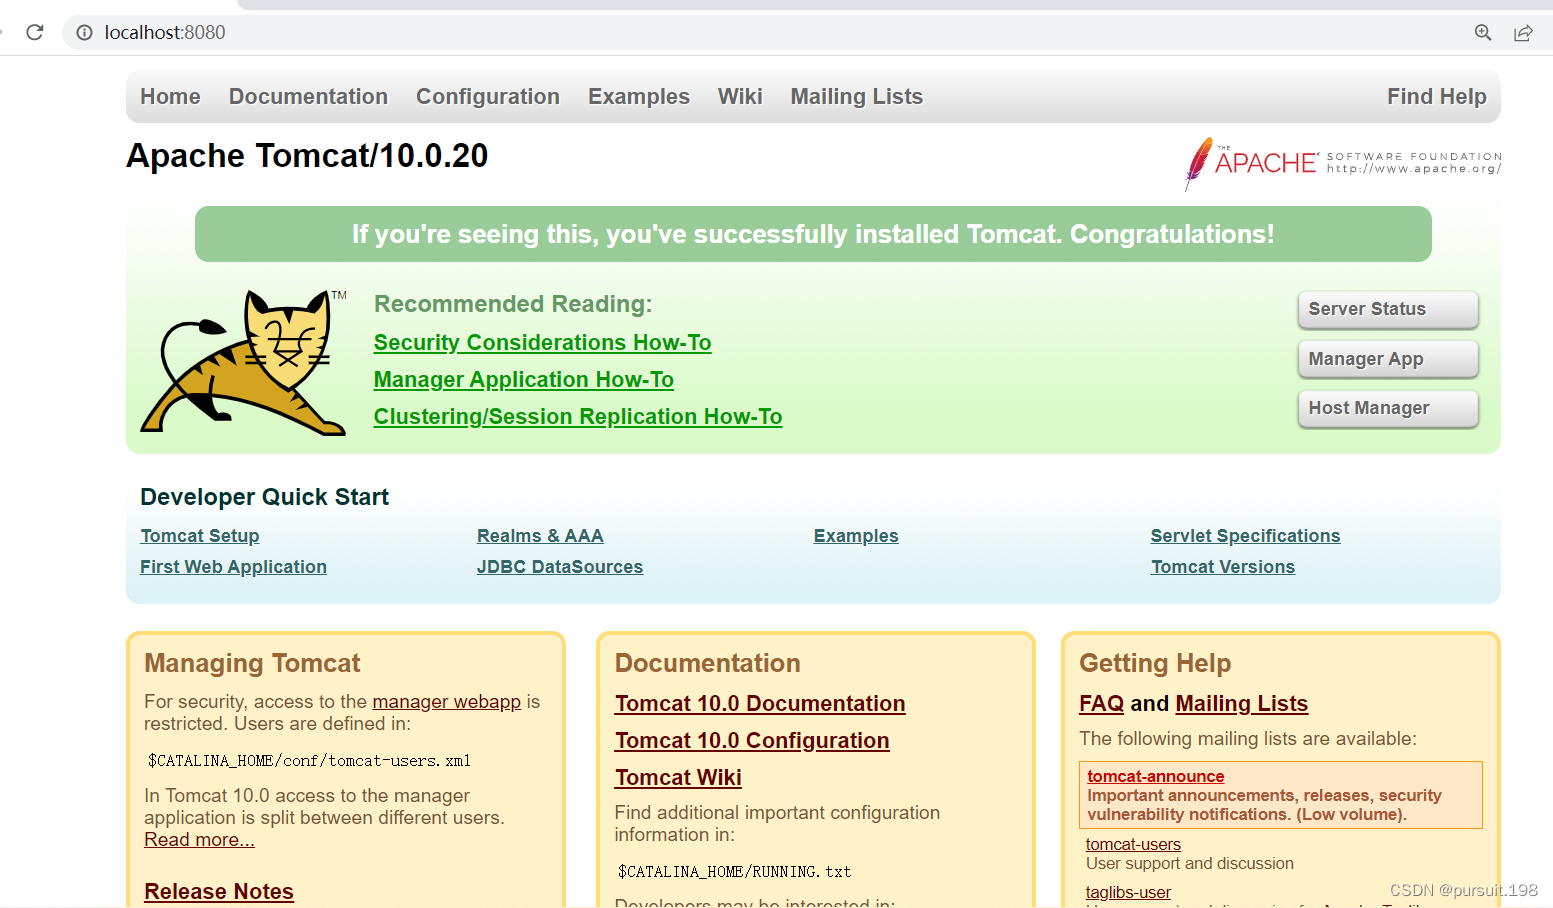Open the Manager App button

coord(1388,359)
